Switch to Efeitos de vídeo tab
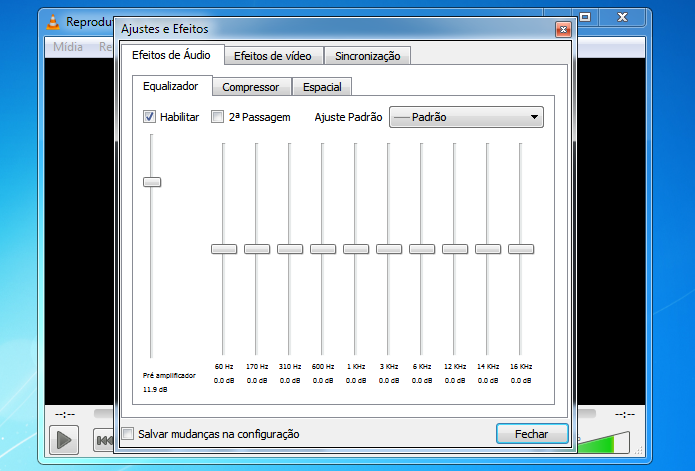The image size is (695, 471). [x=273, y=56]
